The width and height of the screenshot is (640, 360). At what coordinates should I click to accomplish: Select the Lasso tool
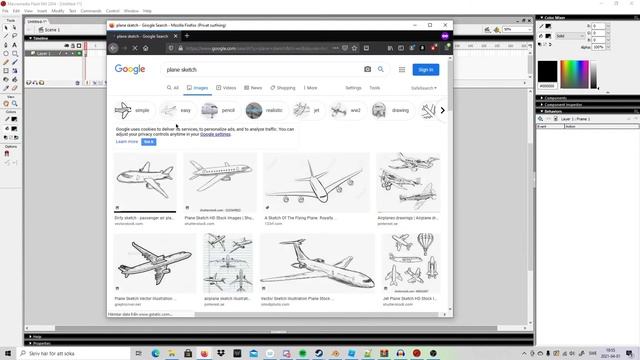click(15, 36)
